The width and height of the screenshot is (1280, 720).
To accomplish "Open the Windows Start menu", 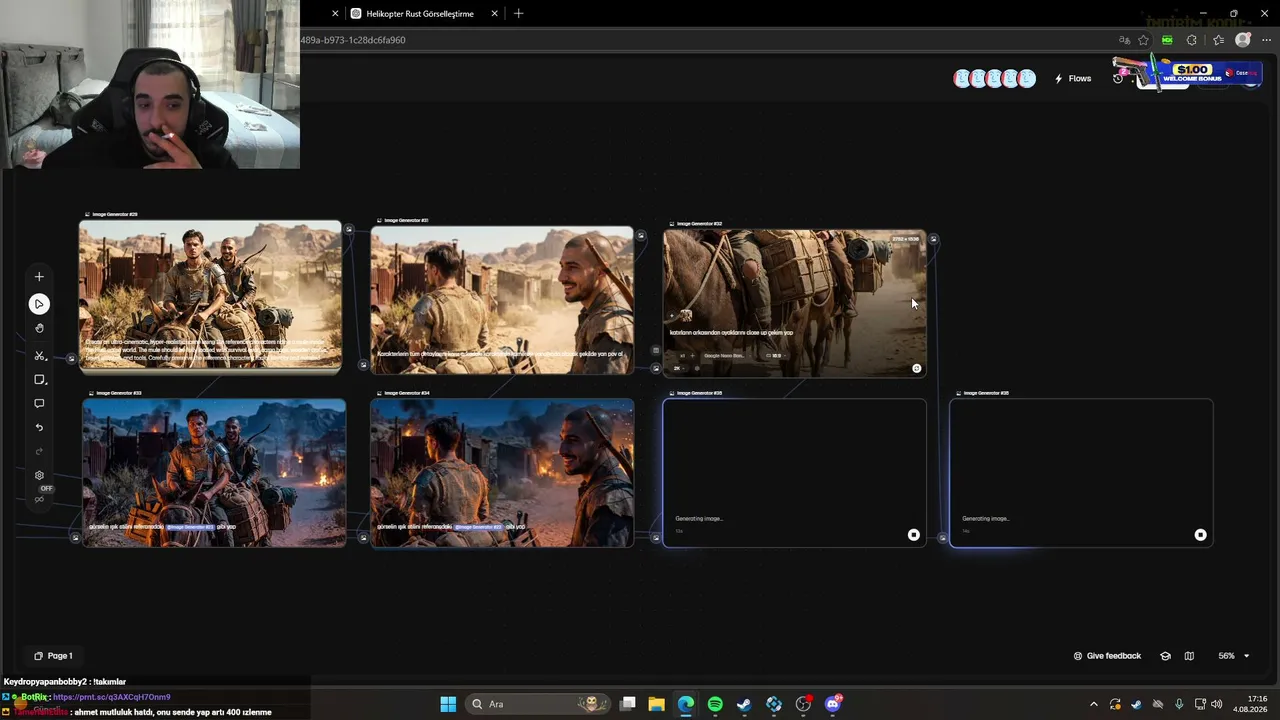I will (448, 704).
